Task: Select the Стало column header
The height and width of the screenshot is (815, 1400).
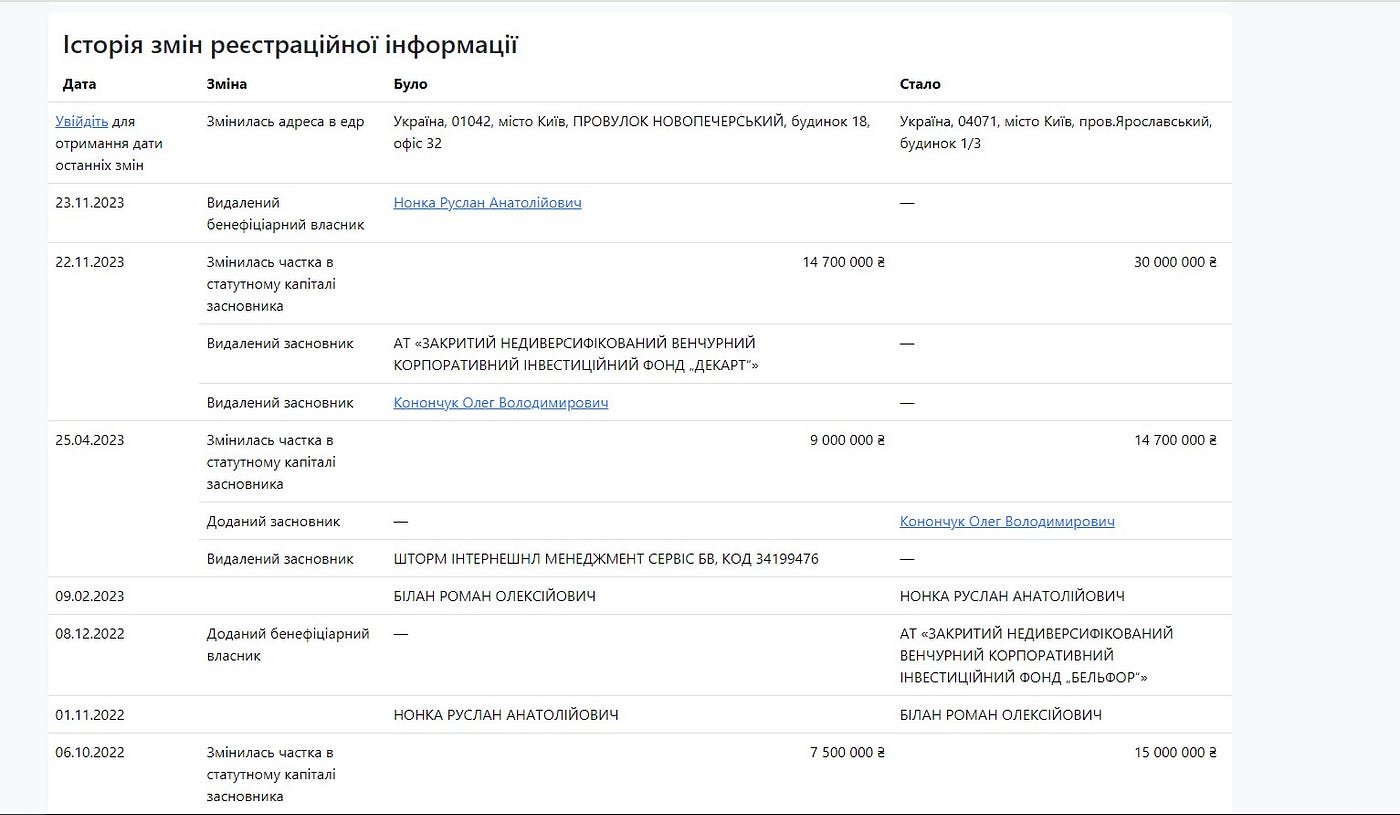Action: pos(920,84)
